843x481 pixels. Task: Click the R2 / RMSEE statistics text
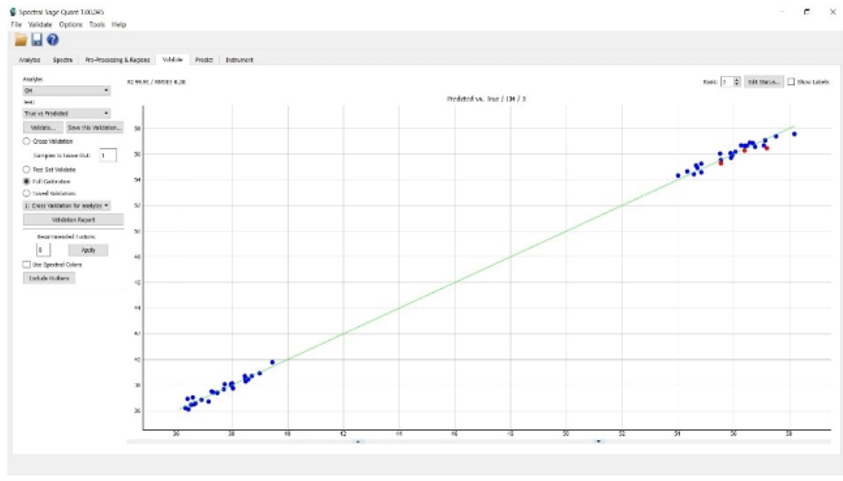tap(156, 82)
